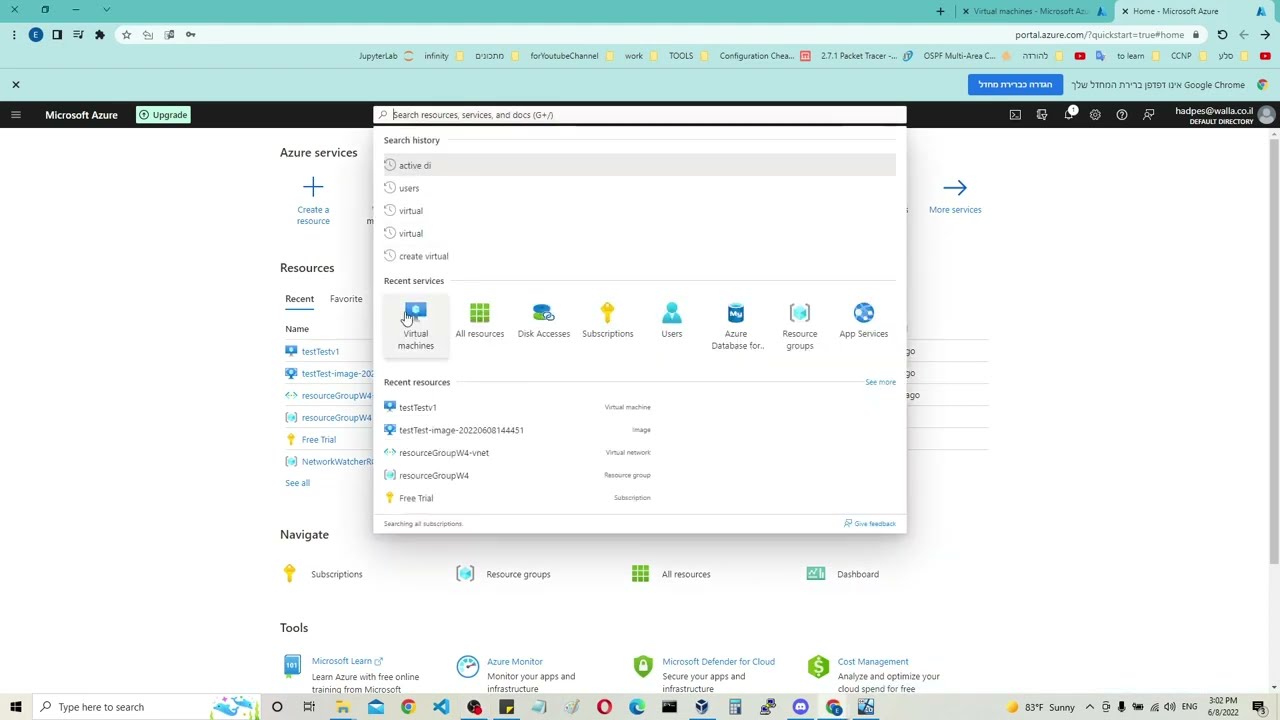
Task: Open Visual Studio Code from the taskbar
Action: point(441,707)
